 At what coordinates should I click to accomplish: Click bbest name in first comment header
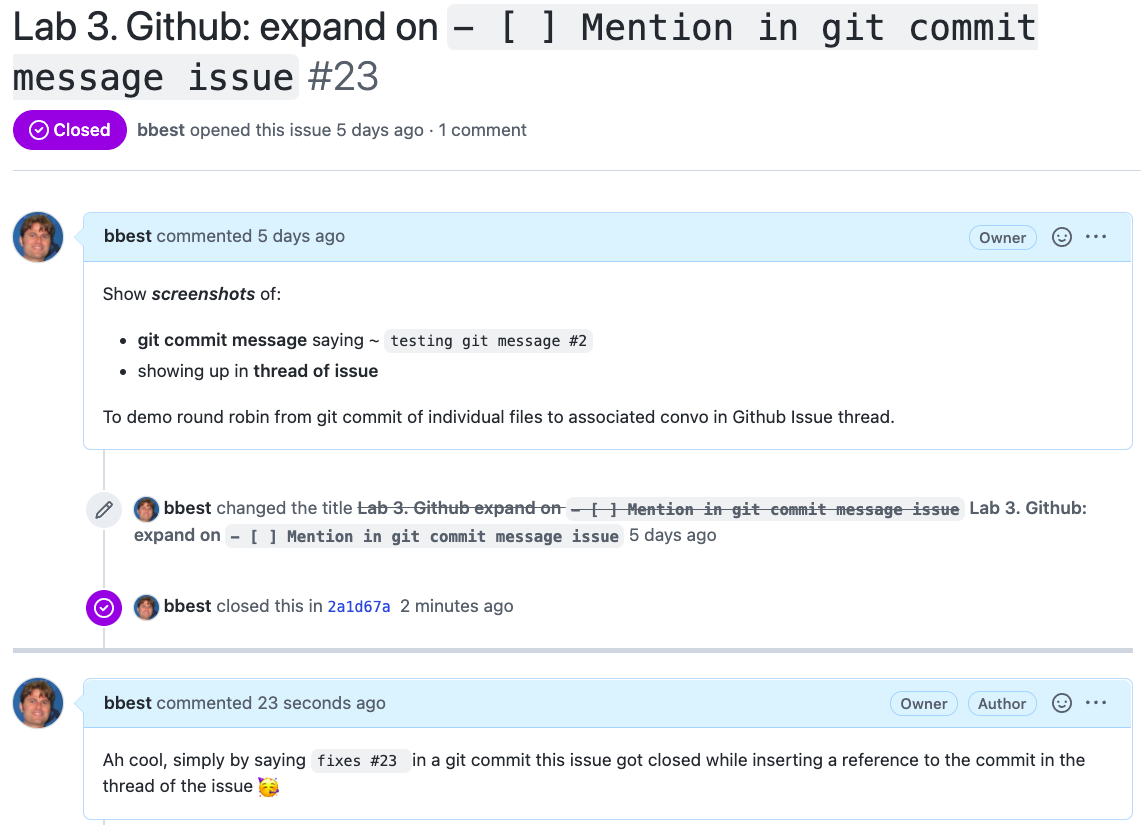tap(128, 236)
